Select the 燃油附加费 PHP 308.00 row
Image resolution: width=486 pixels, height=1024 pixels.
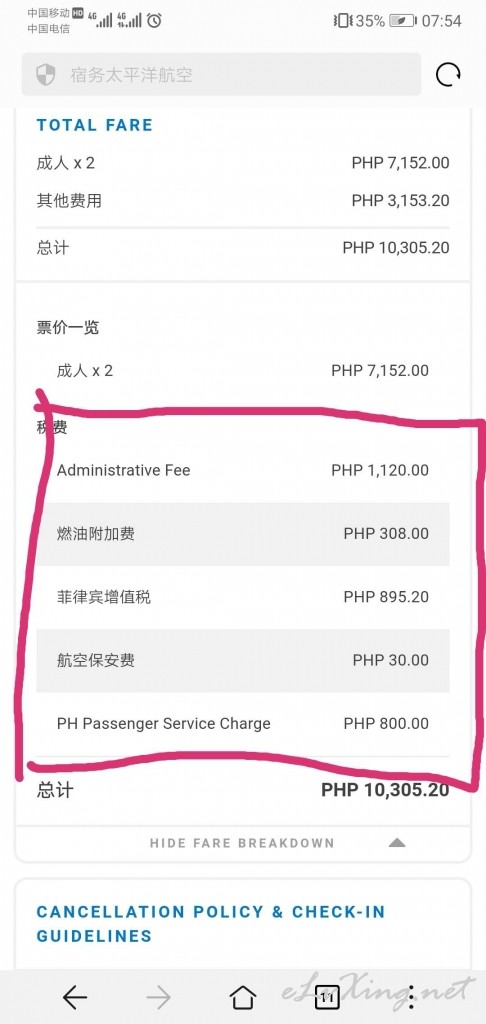(x=243, y=534)
